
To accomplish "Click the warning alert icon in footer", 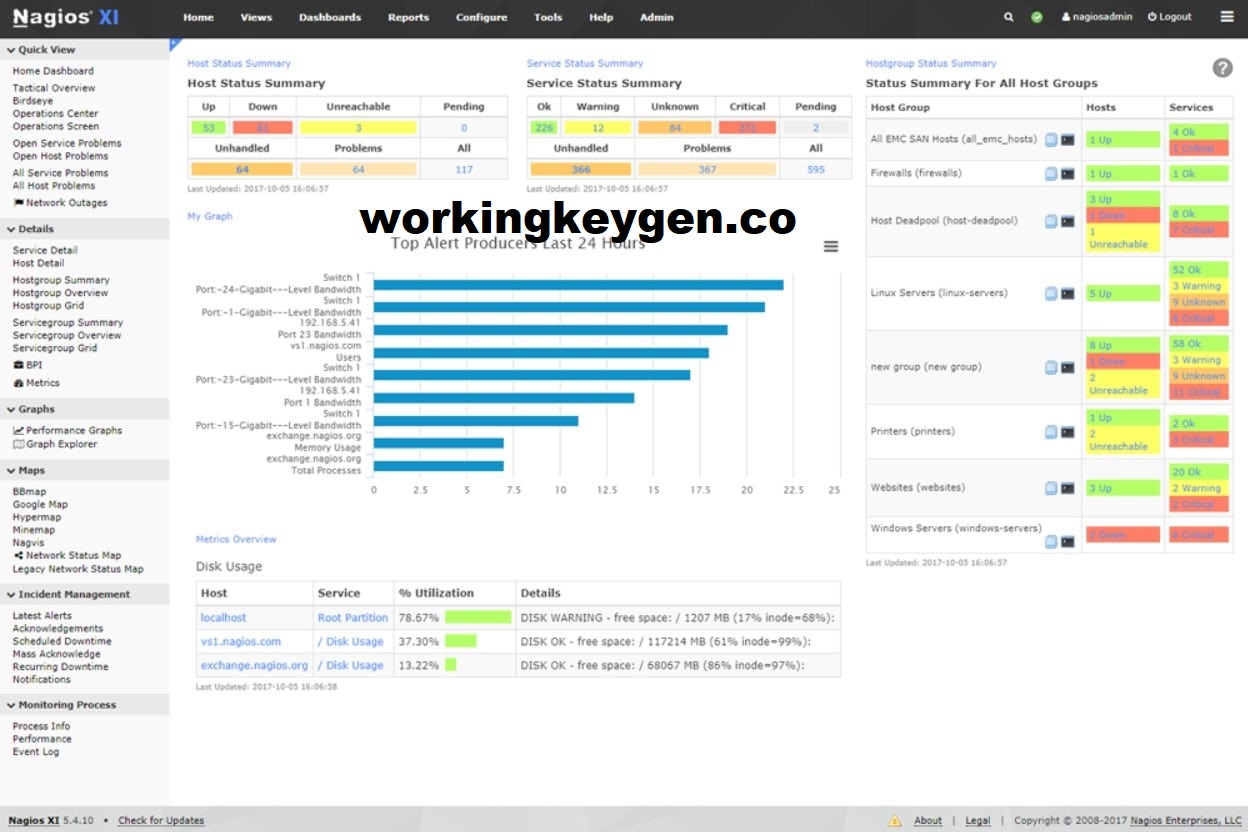I will tap(895, 821).
